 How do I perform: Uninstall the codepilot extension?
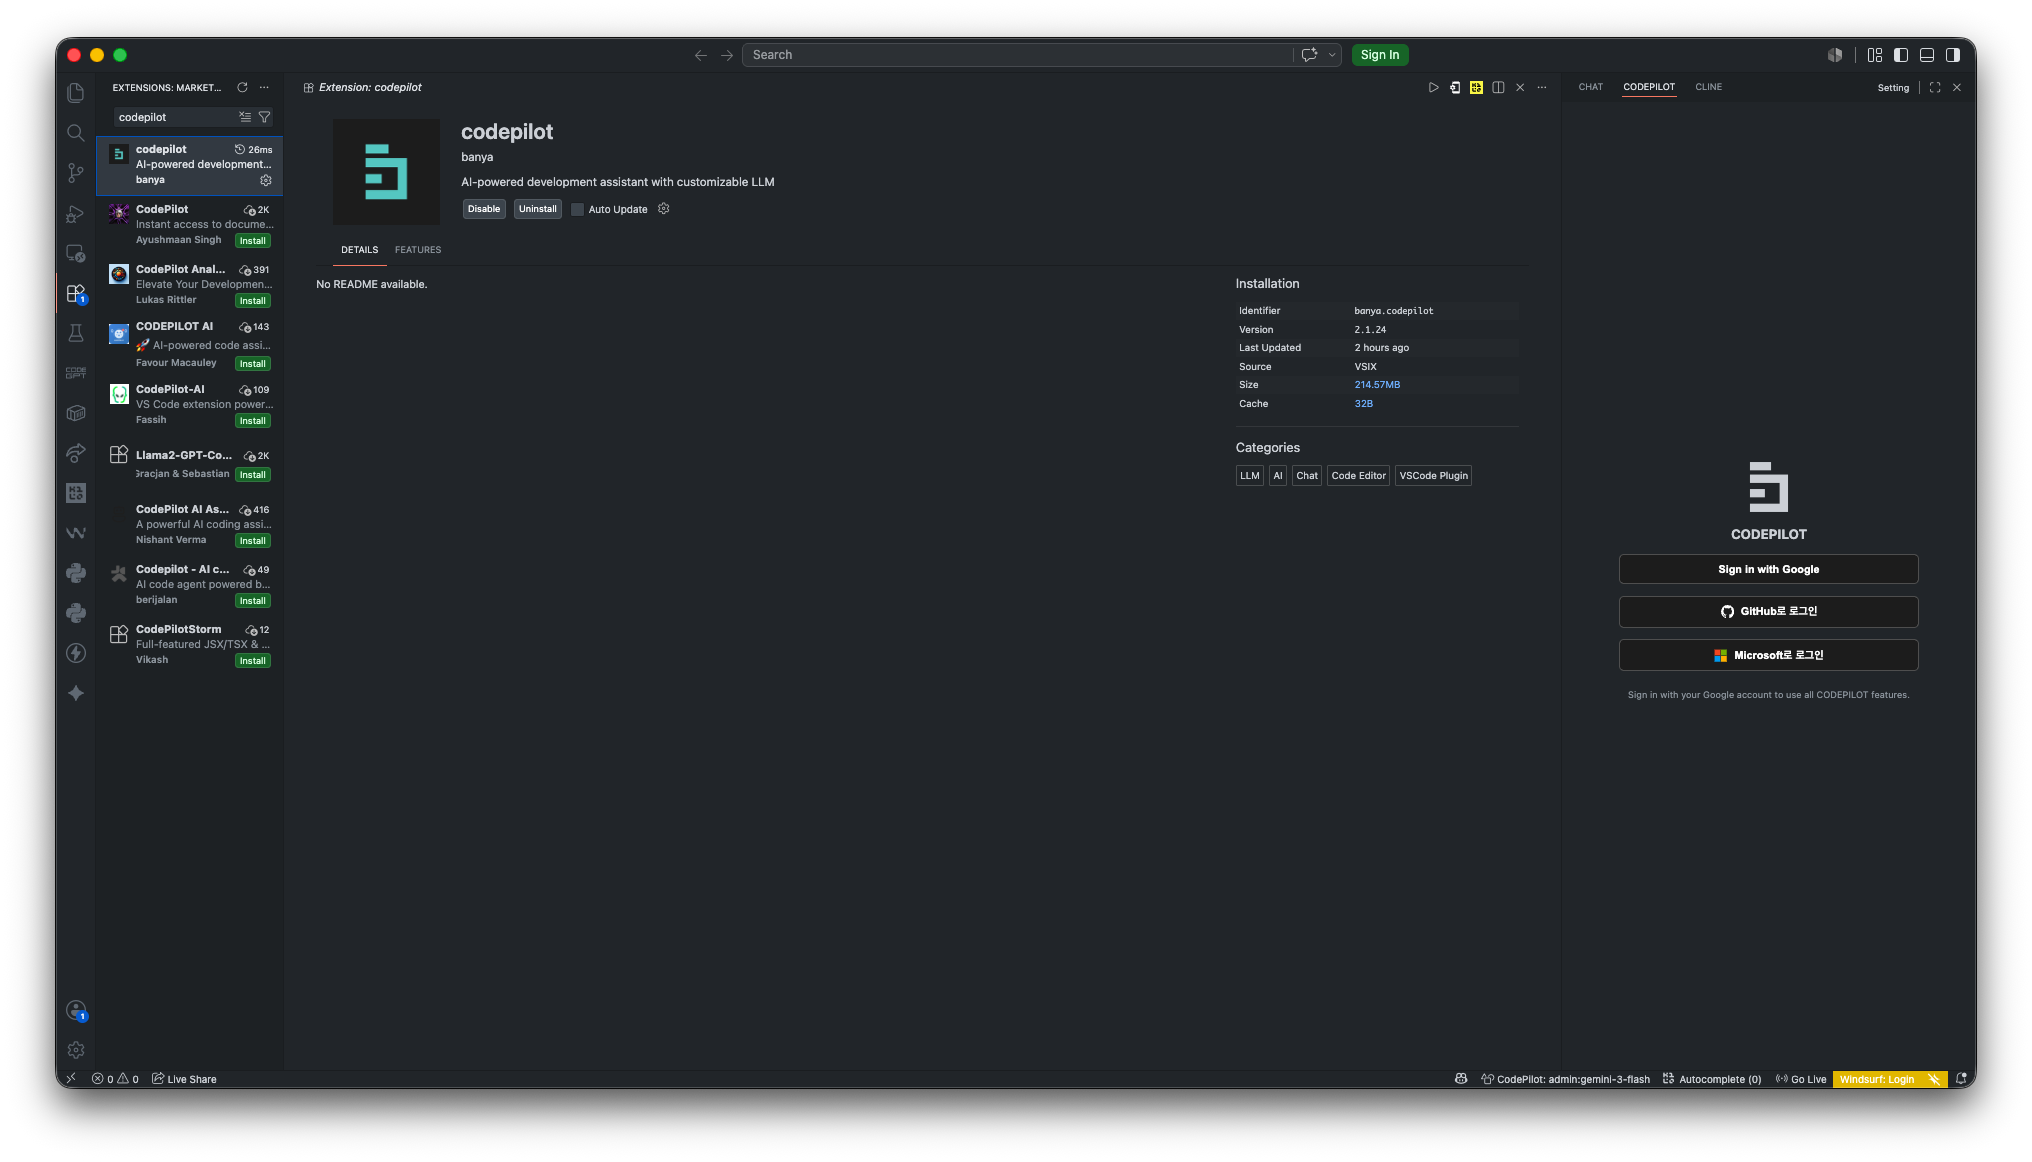tap(538, 209)
